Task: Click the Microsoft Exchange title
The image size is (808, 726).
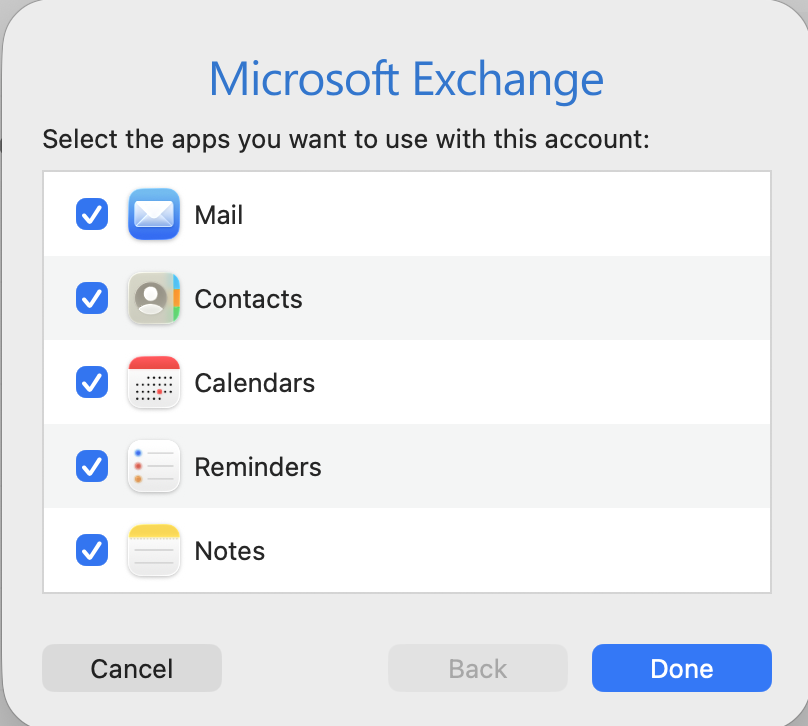Action: [x=406, y=79]
